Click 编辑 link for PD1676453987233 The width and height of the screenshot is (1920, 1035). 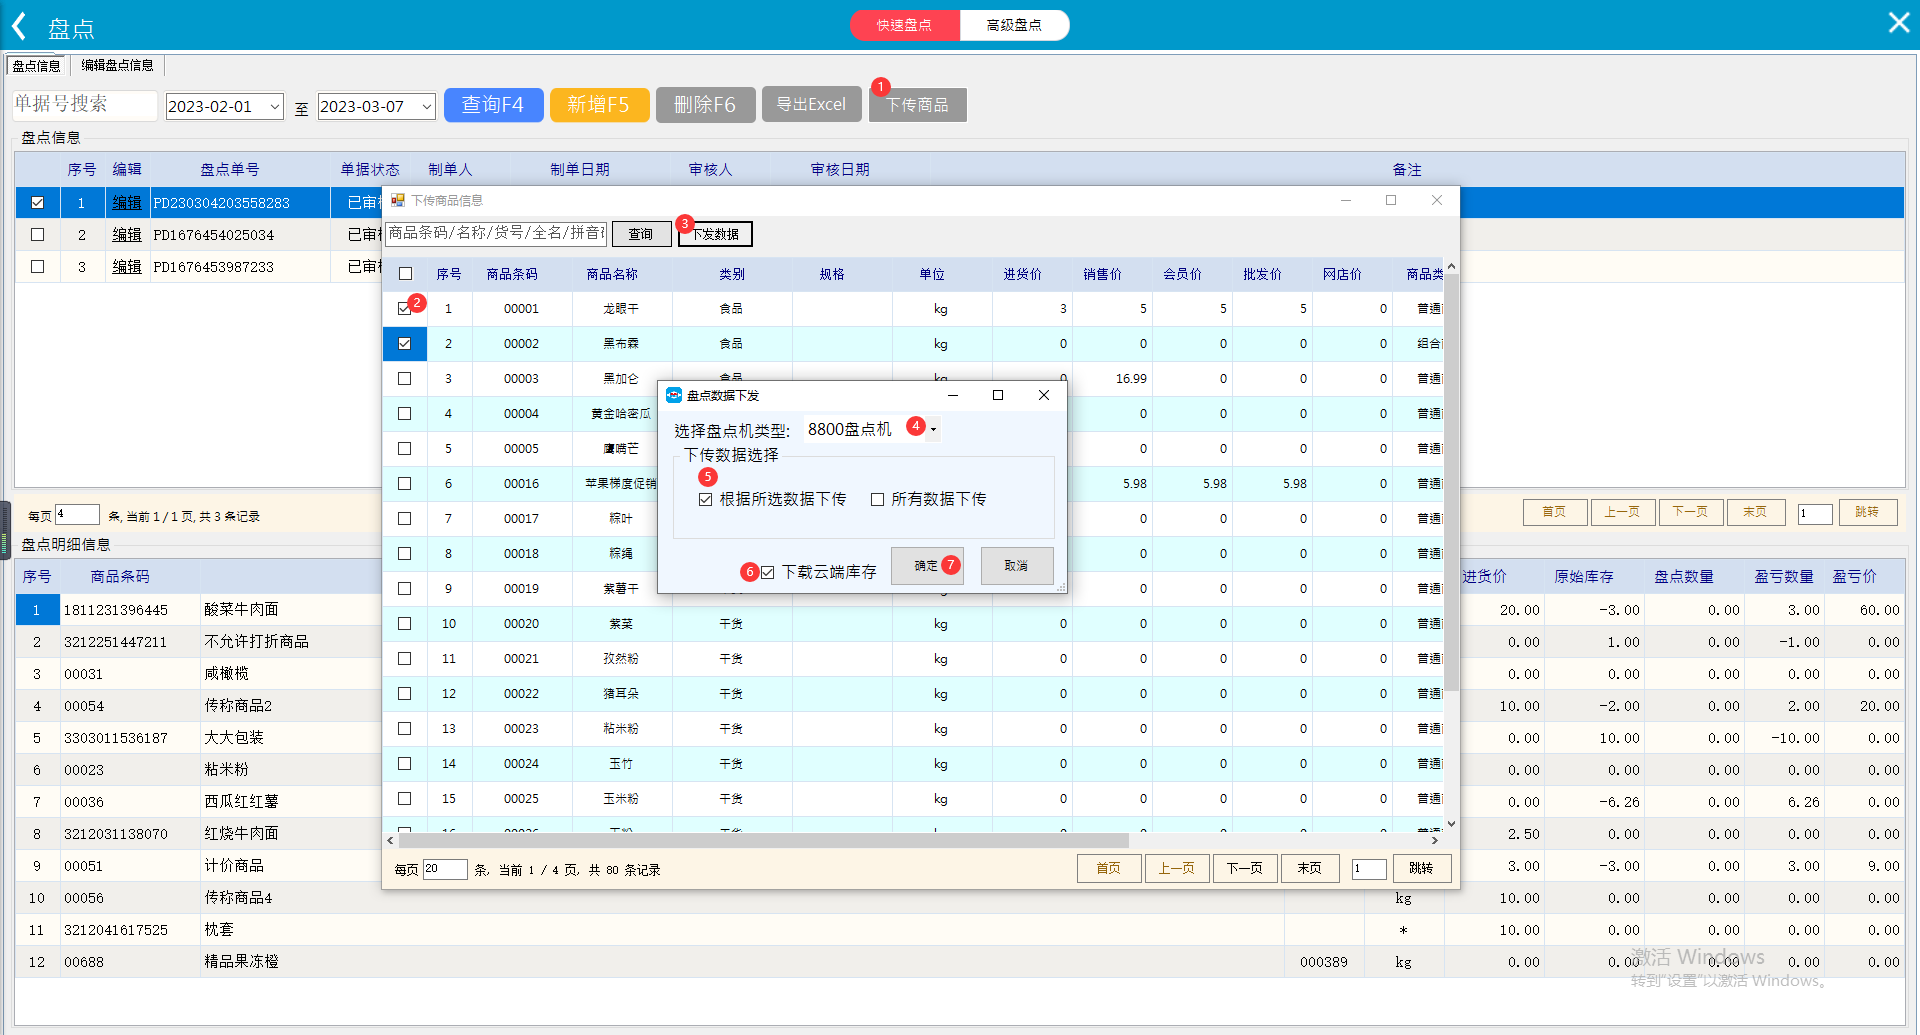pyautogui.click(x=127, y=266)
